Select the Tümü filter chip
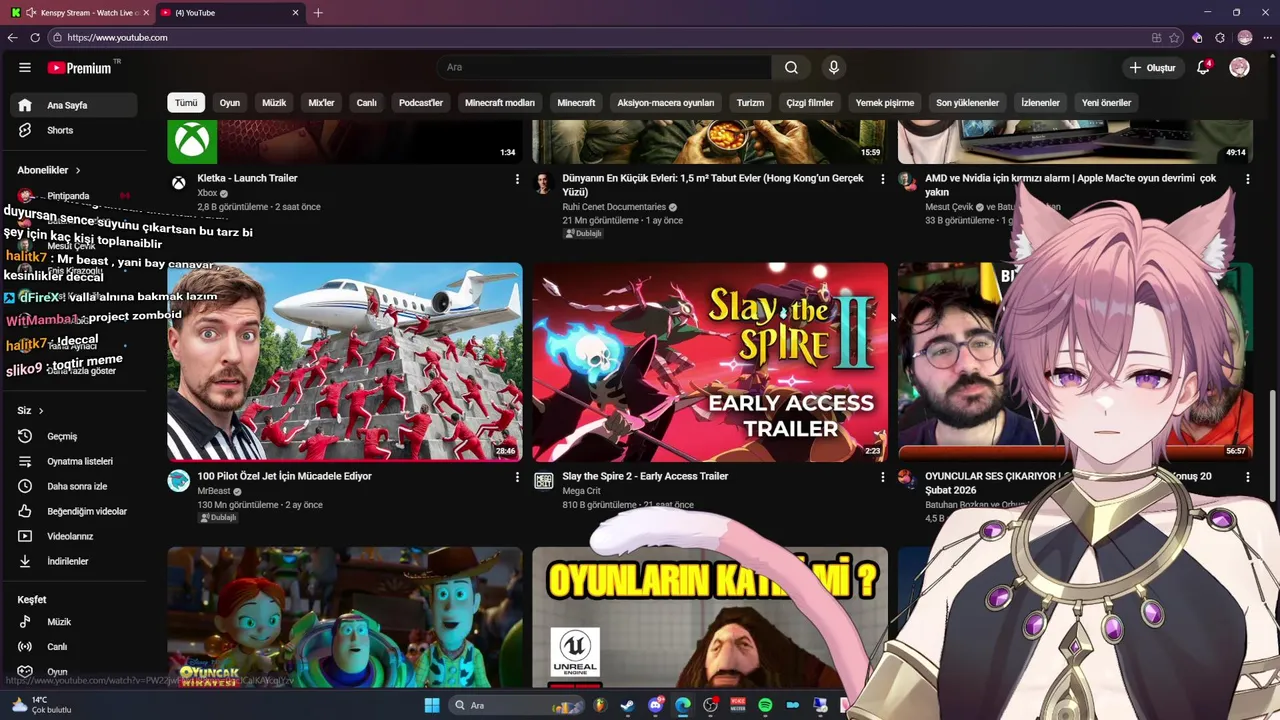This screenshot has width=1280, height=720. tap(186, 103)
